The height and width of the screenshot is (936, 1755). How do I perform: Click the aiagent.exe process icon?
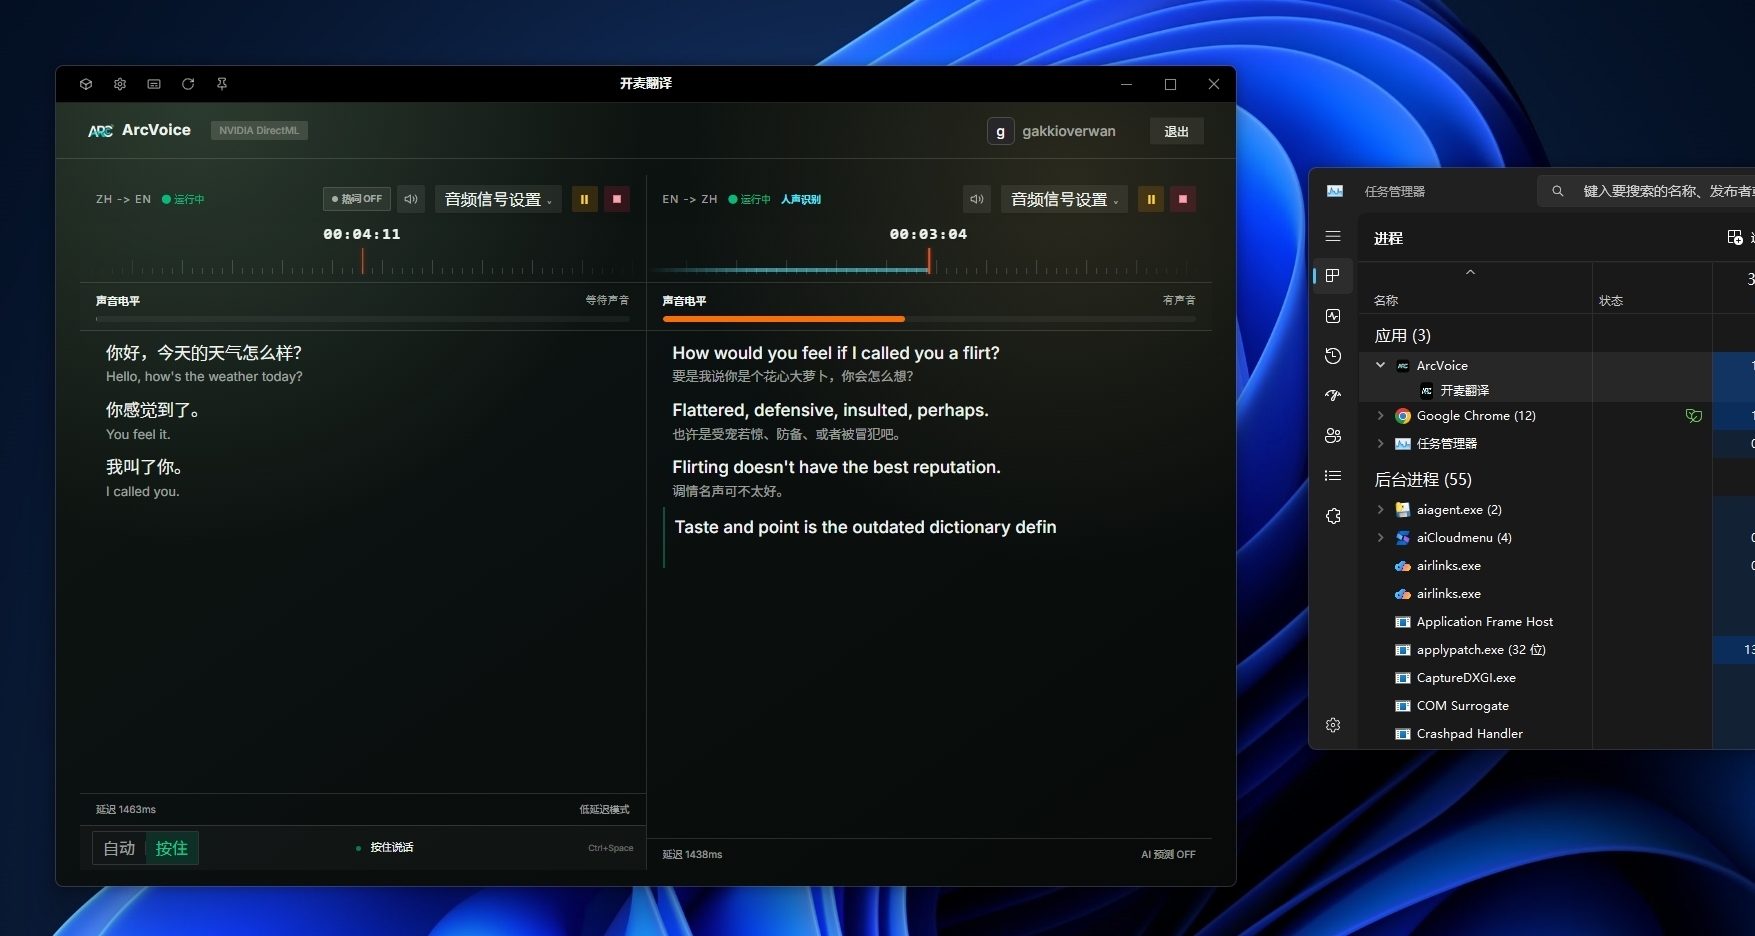coord(1403,510)
